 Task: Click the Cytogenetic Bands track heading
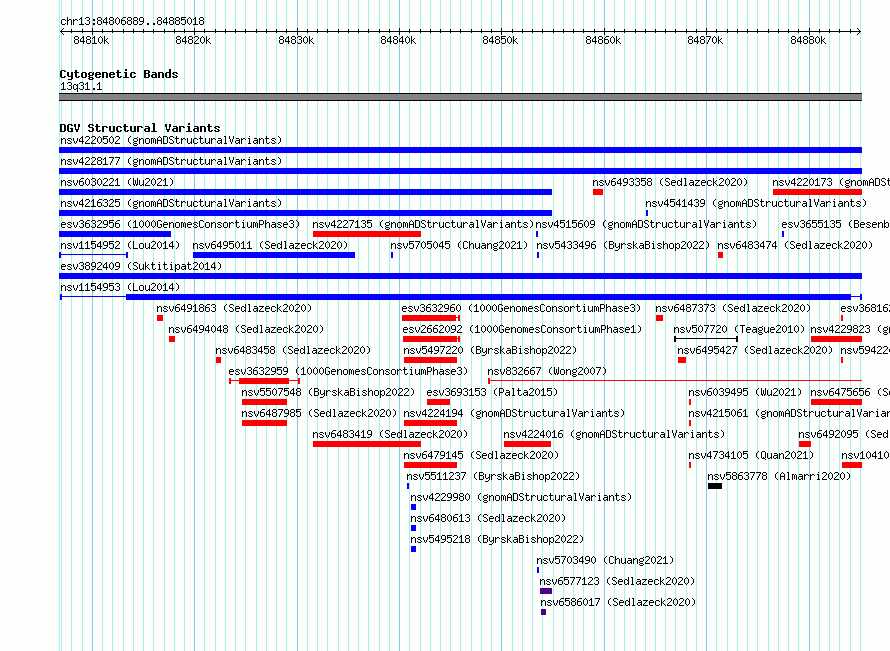pos(119,74)
